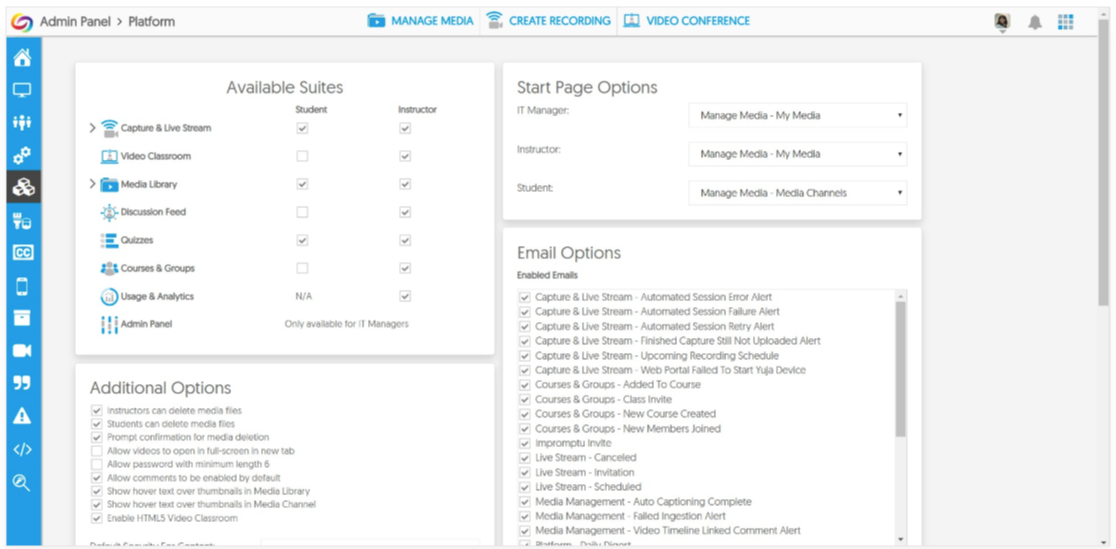
Task: Click the Enabled Emails list scrollbar thumb
Action: pyautogui.click(x=900, y=369)
